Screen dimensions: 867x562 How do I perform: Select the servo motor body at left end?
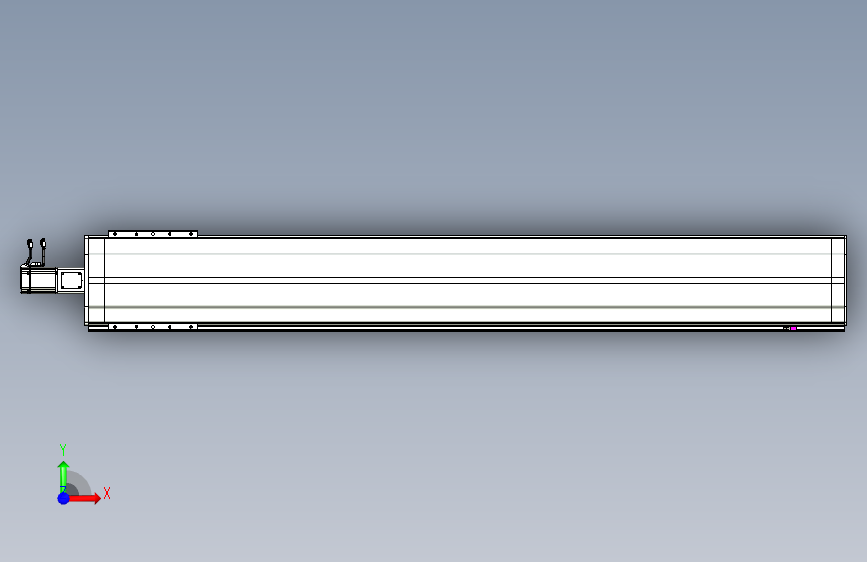[39, 280]
